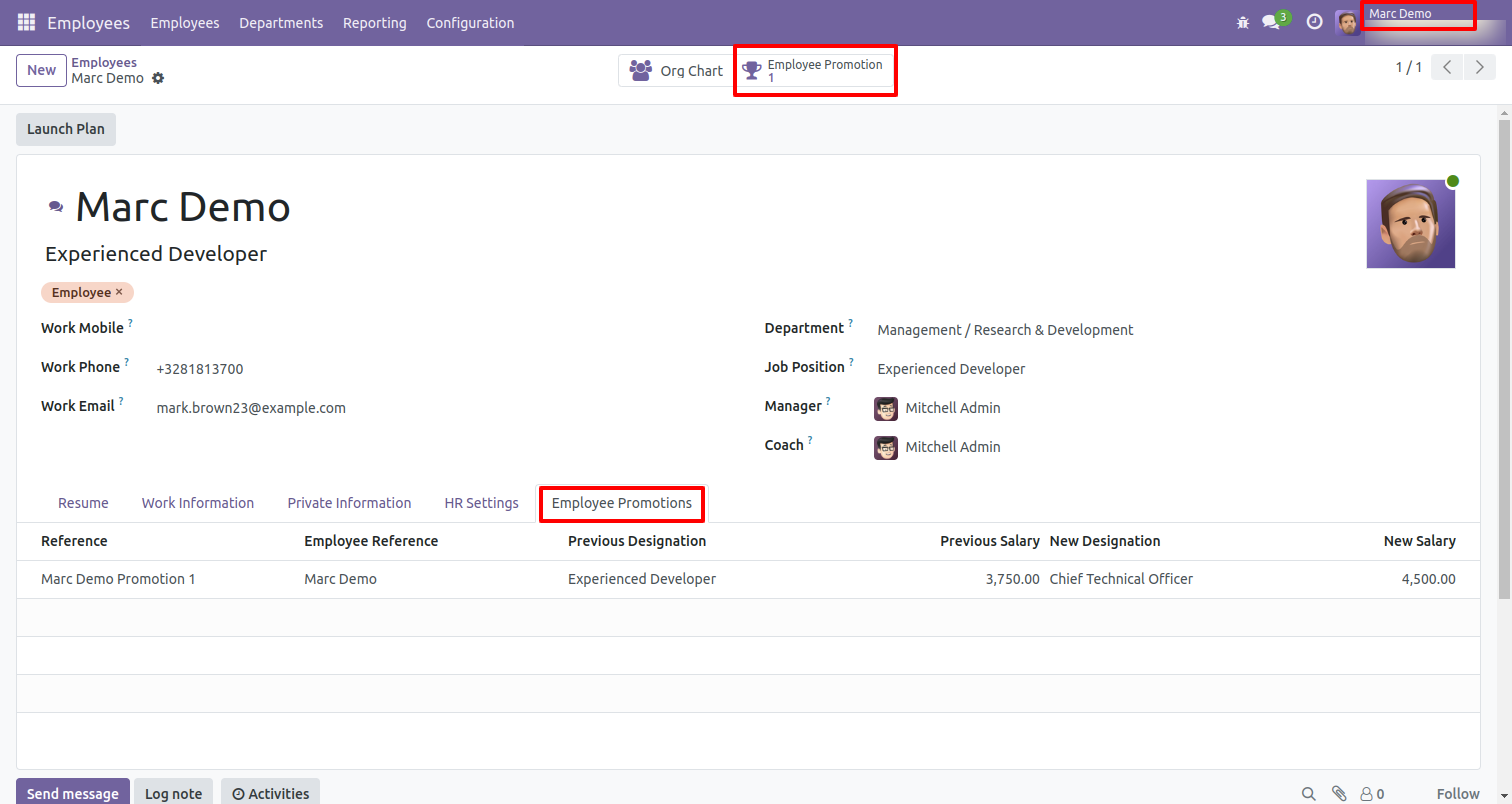Click the Log note button
Screen dimensions: 1512x804
173,793
